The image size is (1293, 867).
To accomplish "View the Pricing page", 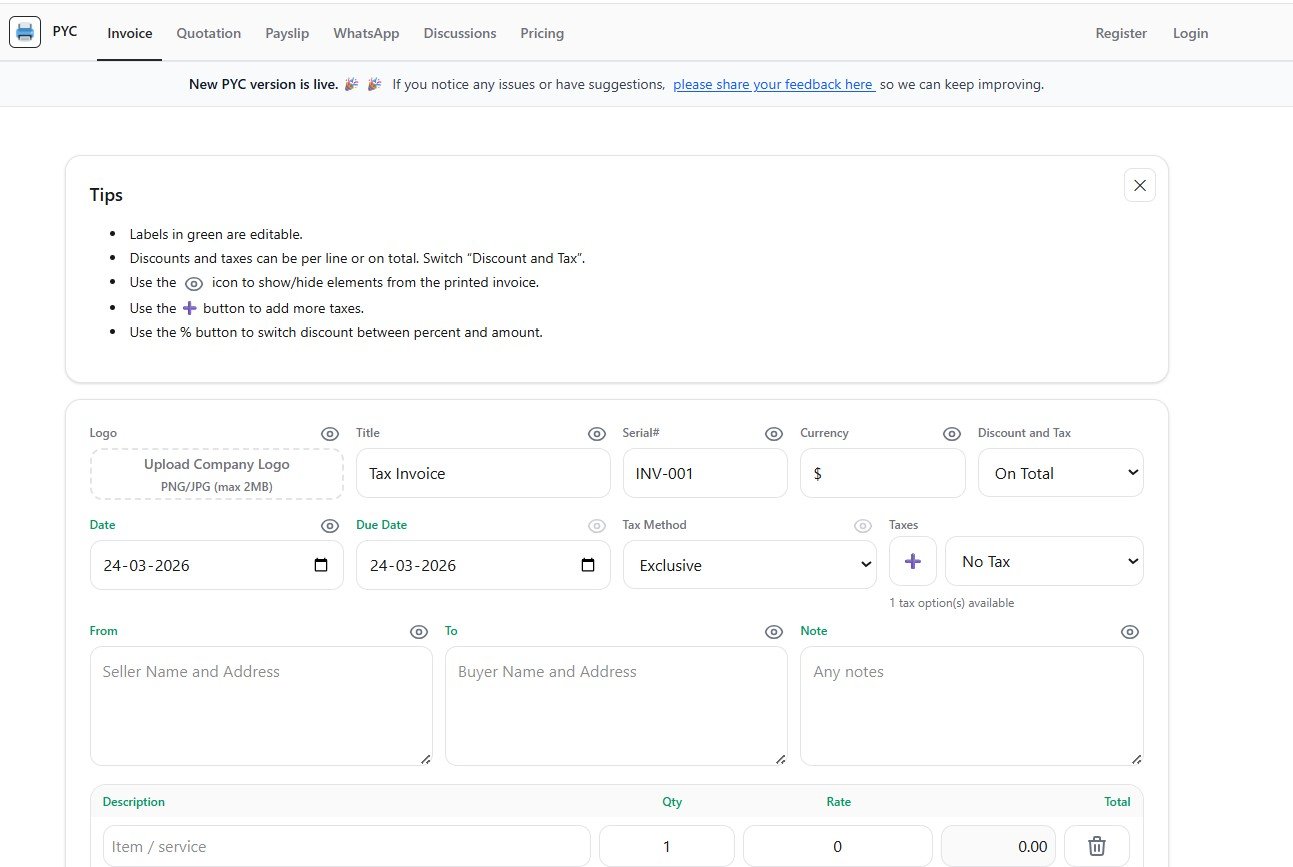I will [x=542, y=33].
